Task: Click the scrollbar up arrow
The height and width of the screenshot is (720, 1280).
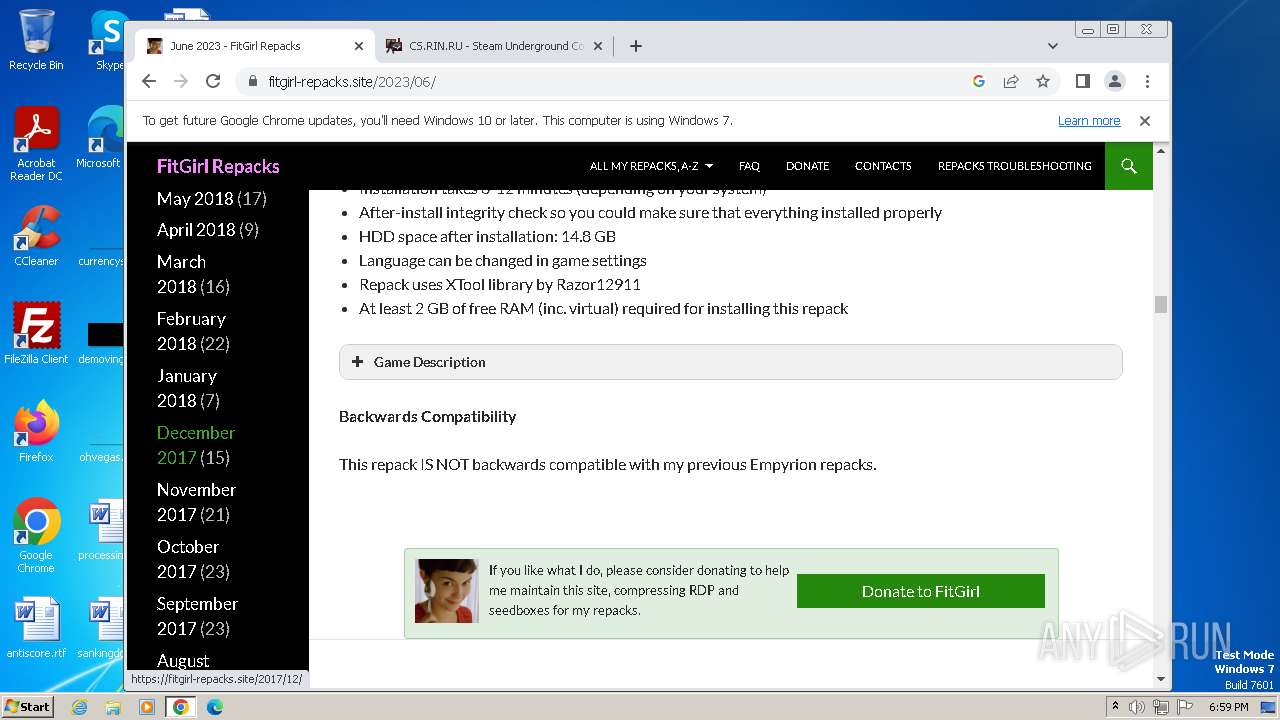Action: coord(1160,151)
